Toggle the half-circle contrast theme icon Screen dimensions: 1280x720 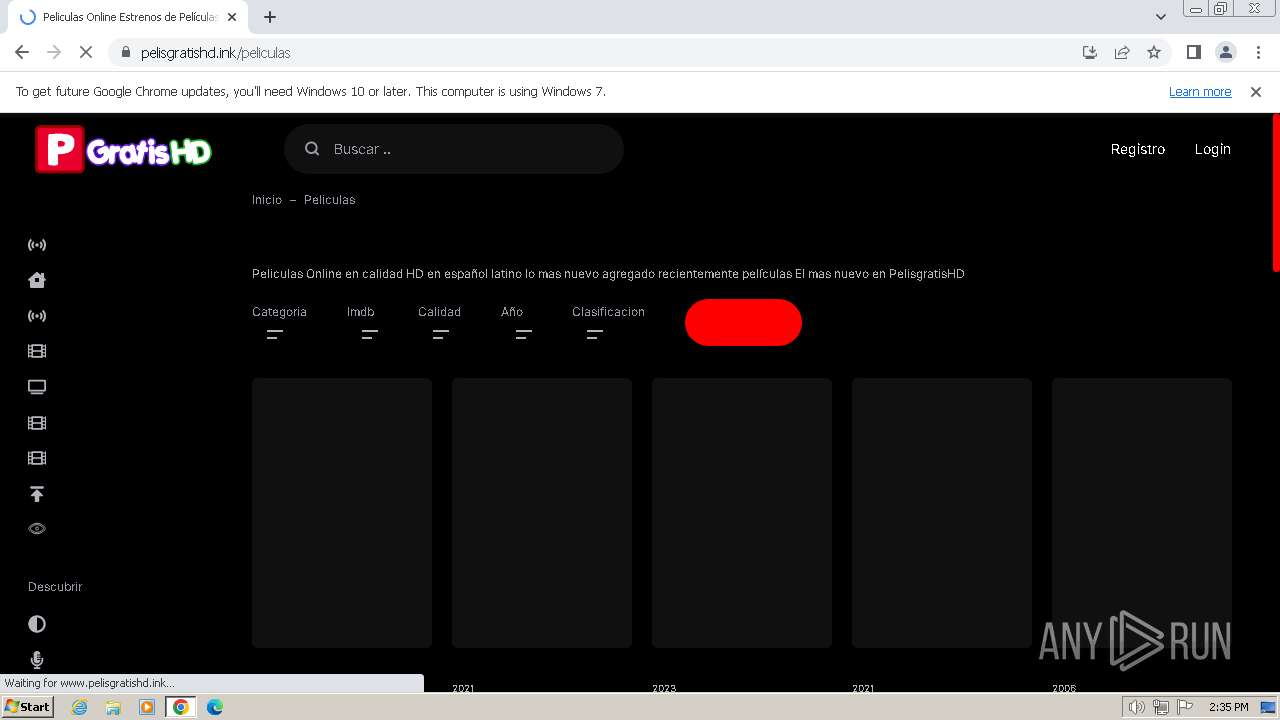tap(37, 624)
